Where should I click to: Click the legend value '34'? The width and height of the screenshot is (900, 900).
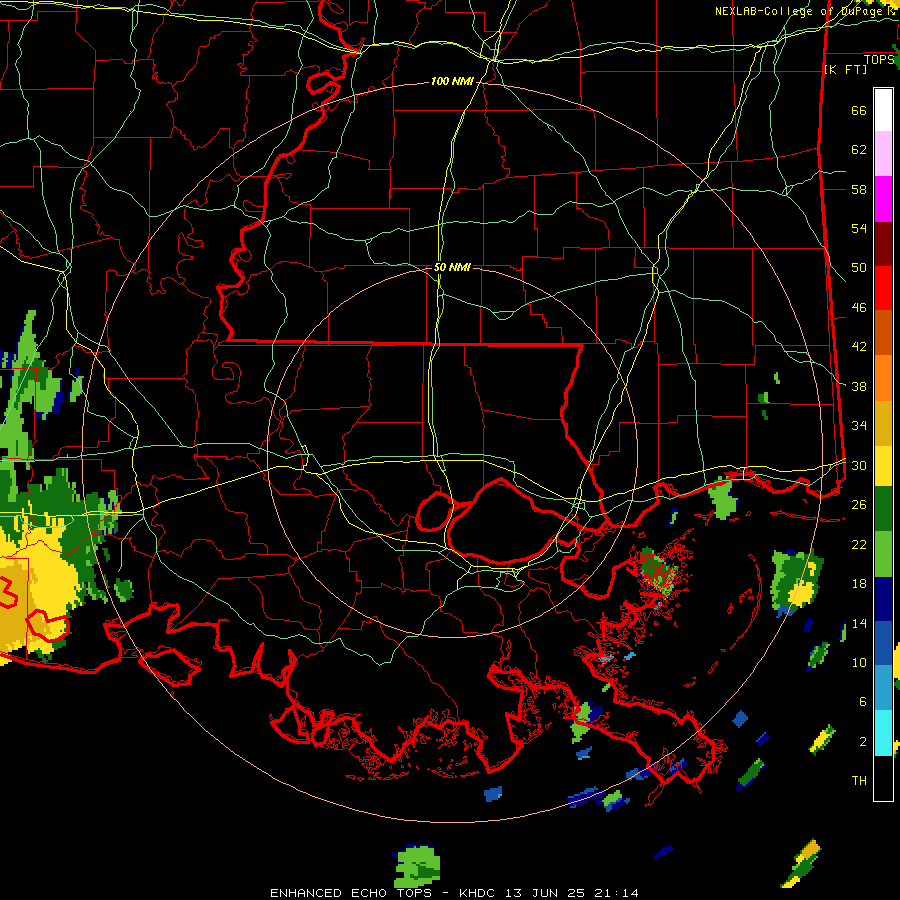859,426
